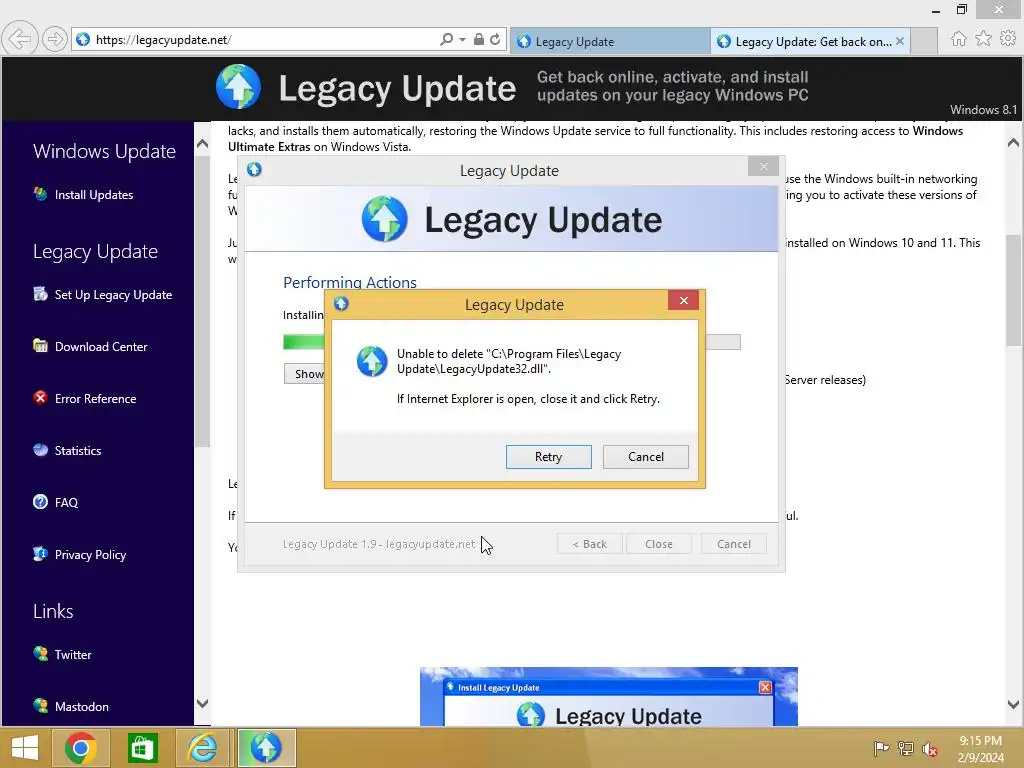Viewport: 1024px width, 768px height.
Task: Click the network tray icon
Action: point(906,748)
